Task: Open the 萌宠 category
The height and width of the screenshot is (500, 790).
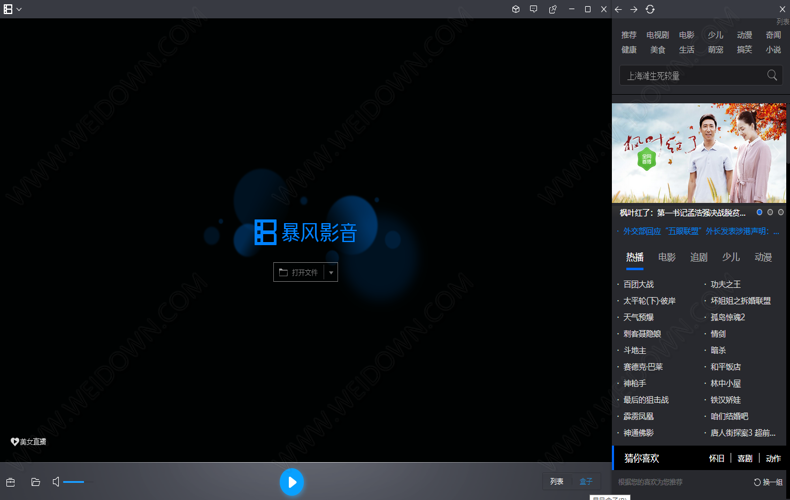Action: (x=715, y=49)
